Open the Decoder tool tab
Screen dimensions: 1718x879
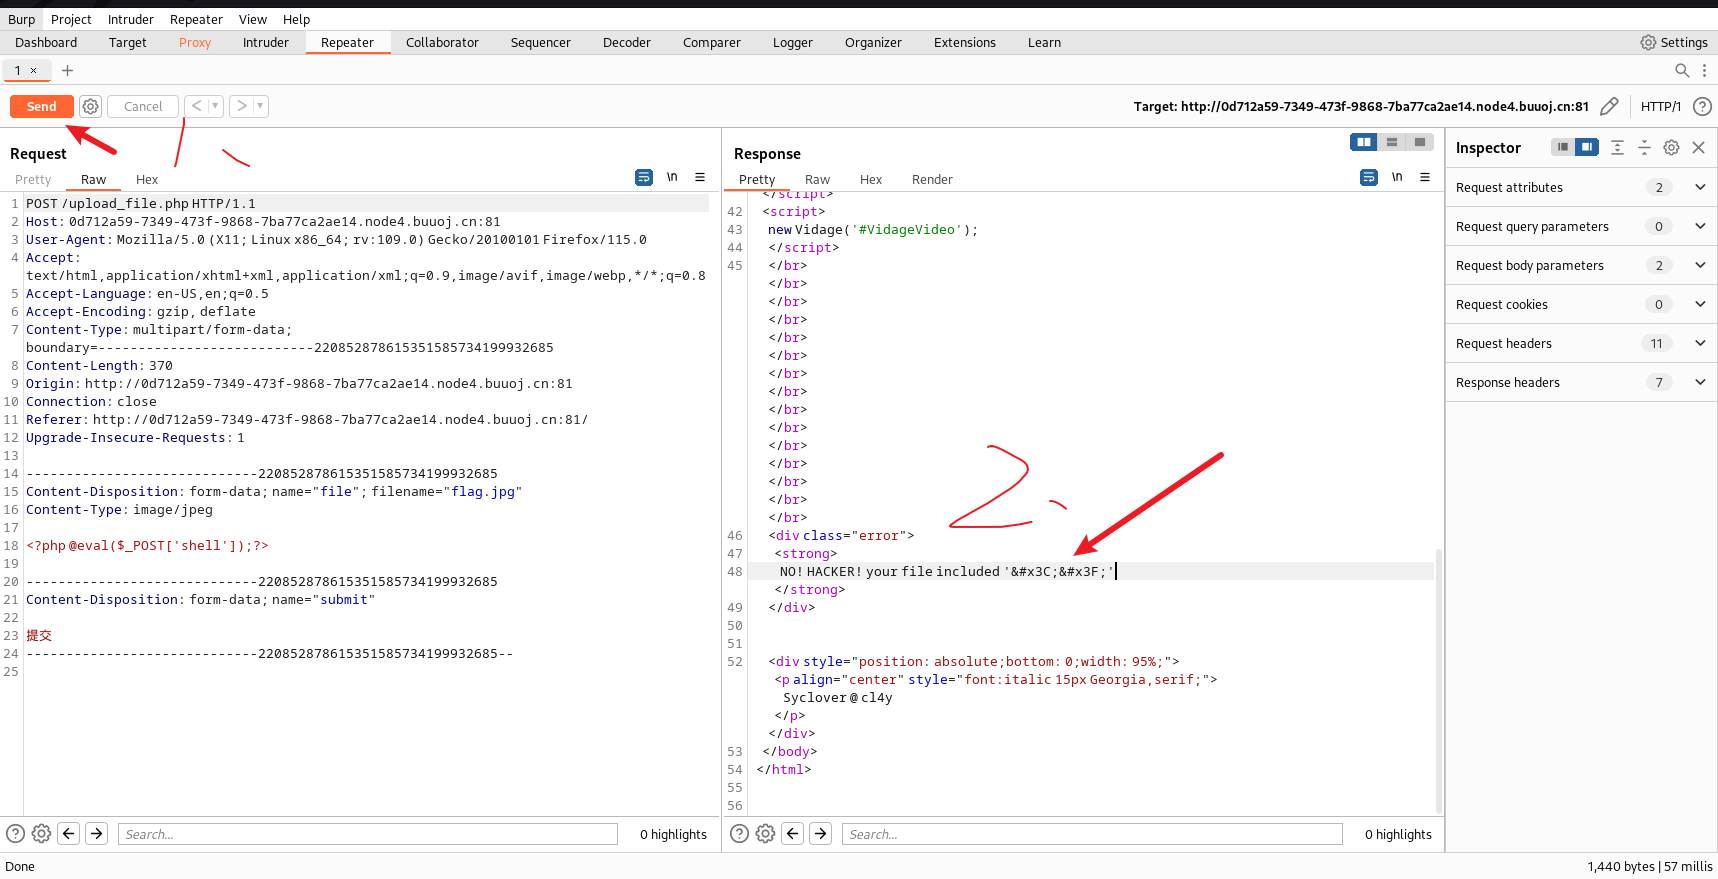point(627,42)
